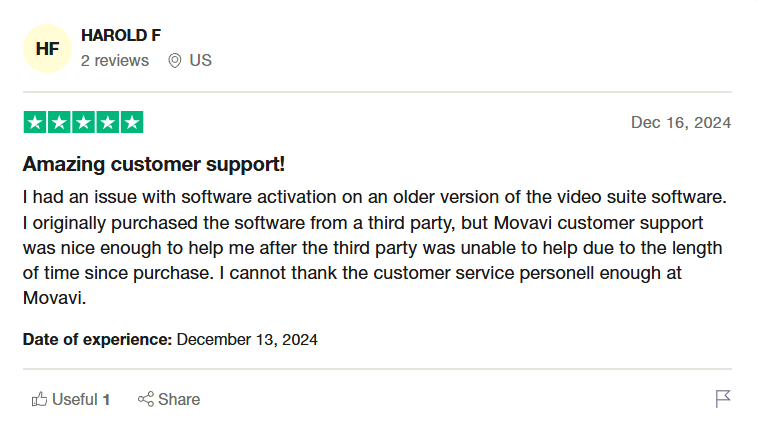
Task: Click the thumbs-up Useful icon
Action: tap(40, 399)
